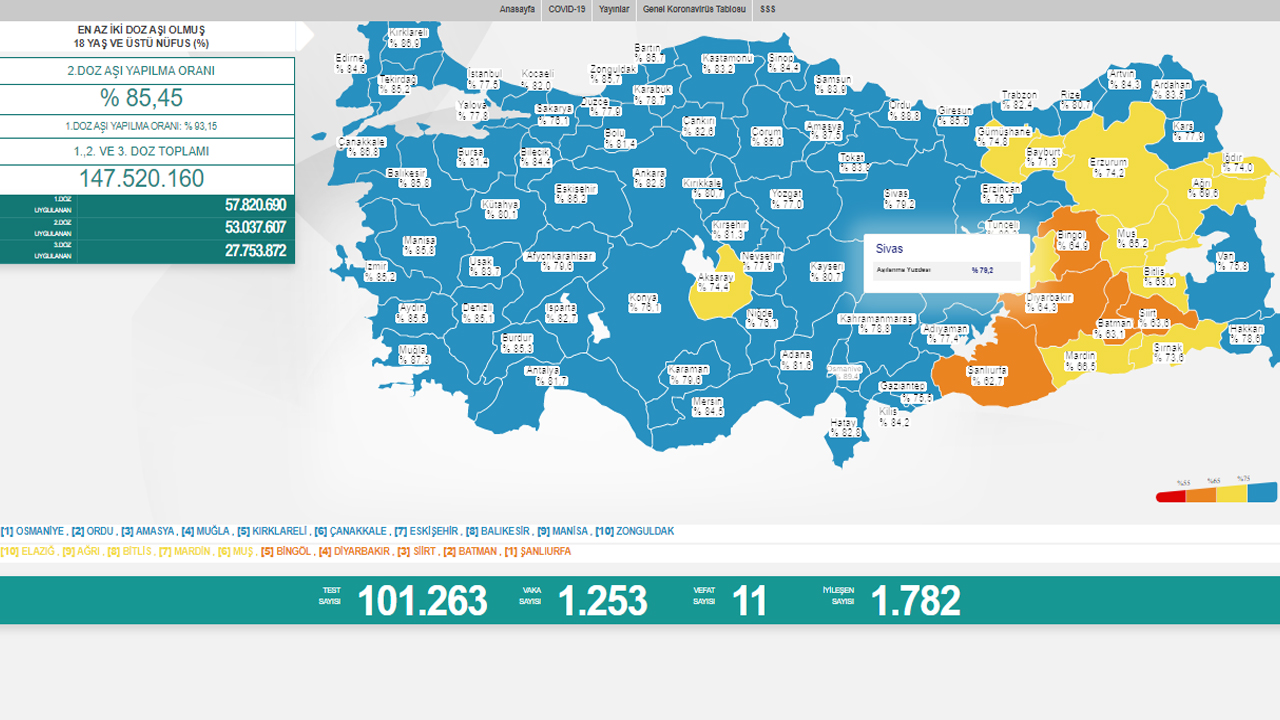Viewport: 1280px width, 720px height.
Task: Open the Anasayfa menu item
Action: [x=517, y=9]
